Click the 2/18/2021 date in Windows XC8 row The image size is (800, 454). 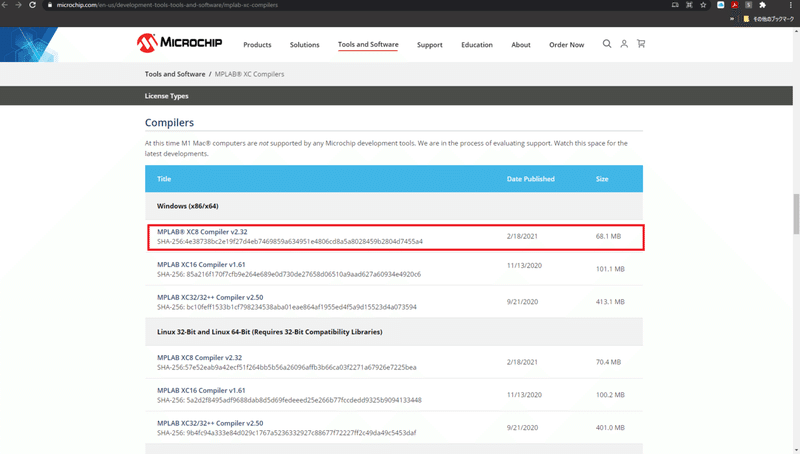(522, 236)
